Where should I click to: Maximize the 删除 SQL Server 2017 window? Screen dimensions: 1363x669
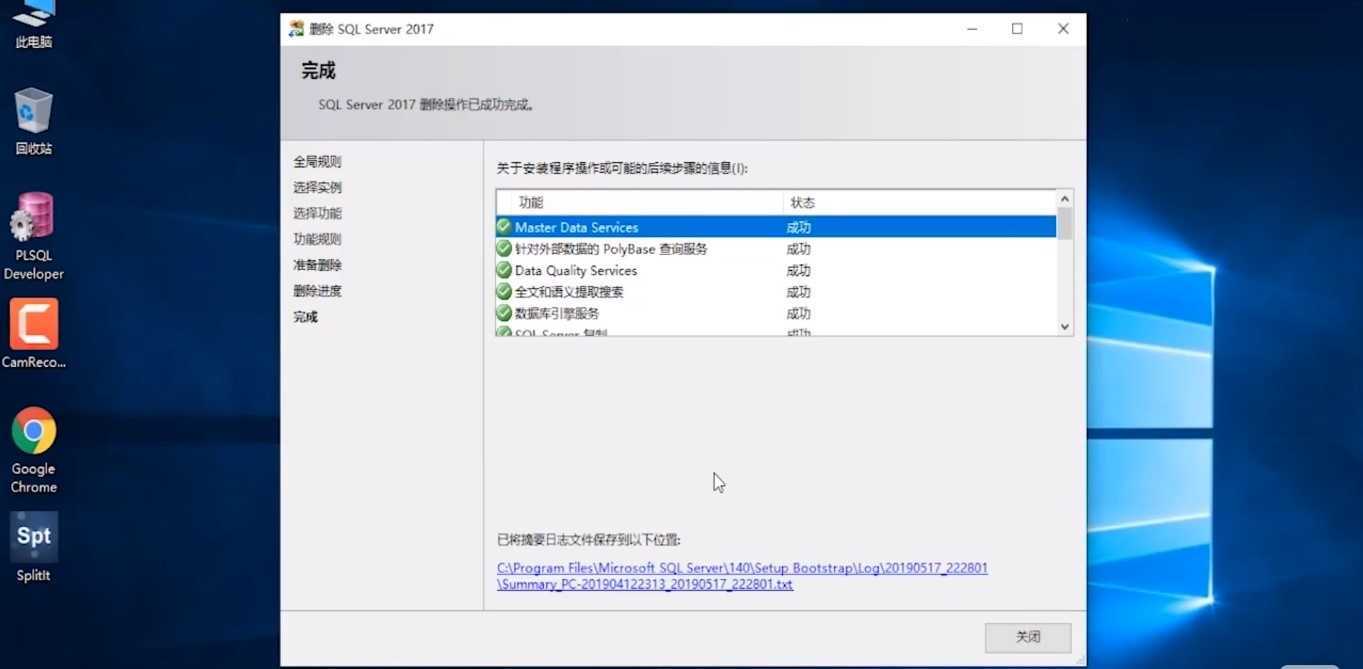(1017, 29)
